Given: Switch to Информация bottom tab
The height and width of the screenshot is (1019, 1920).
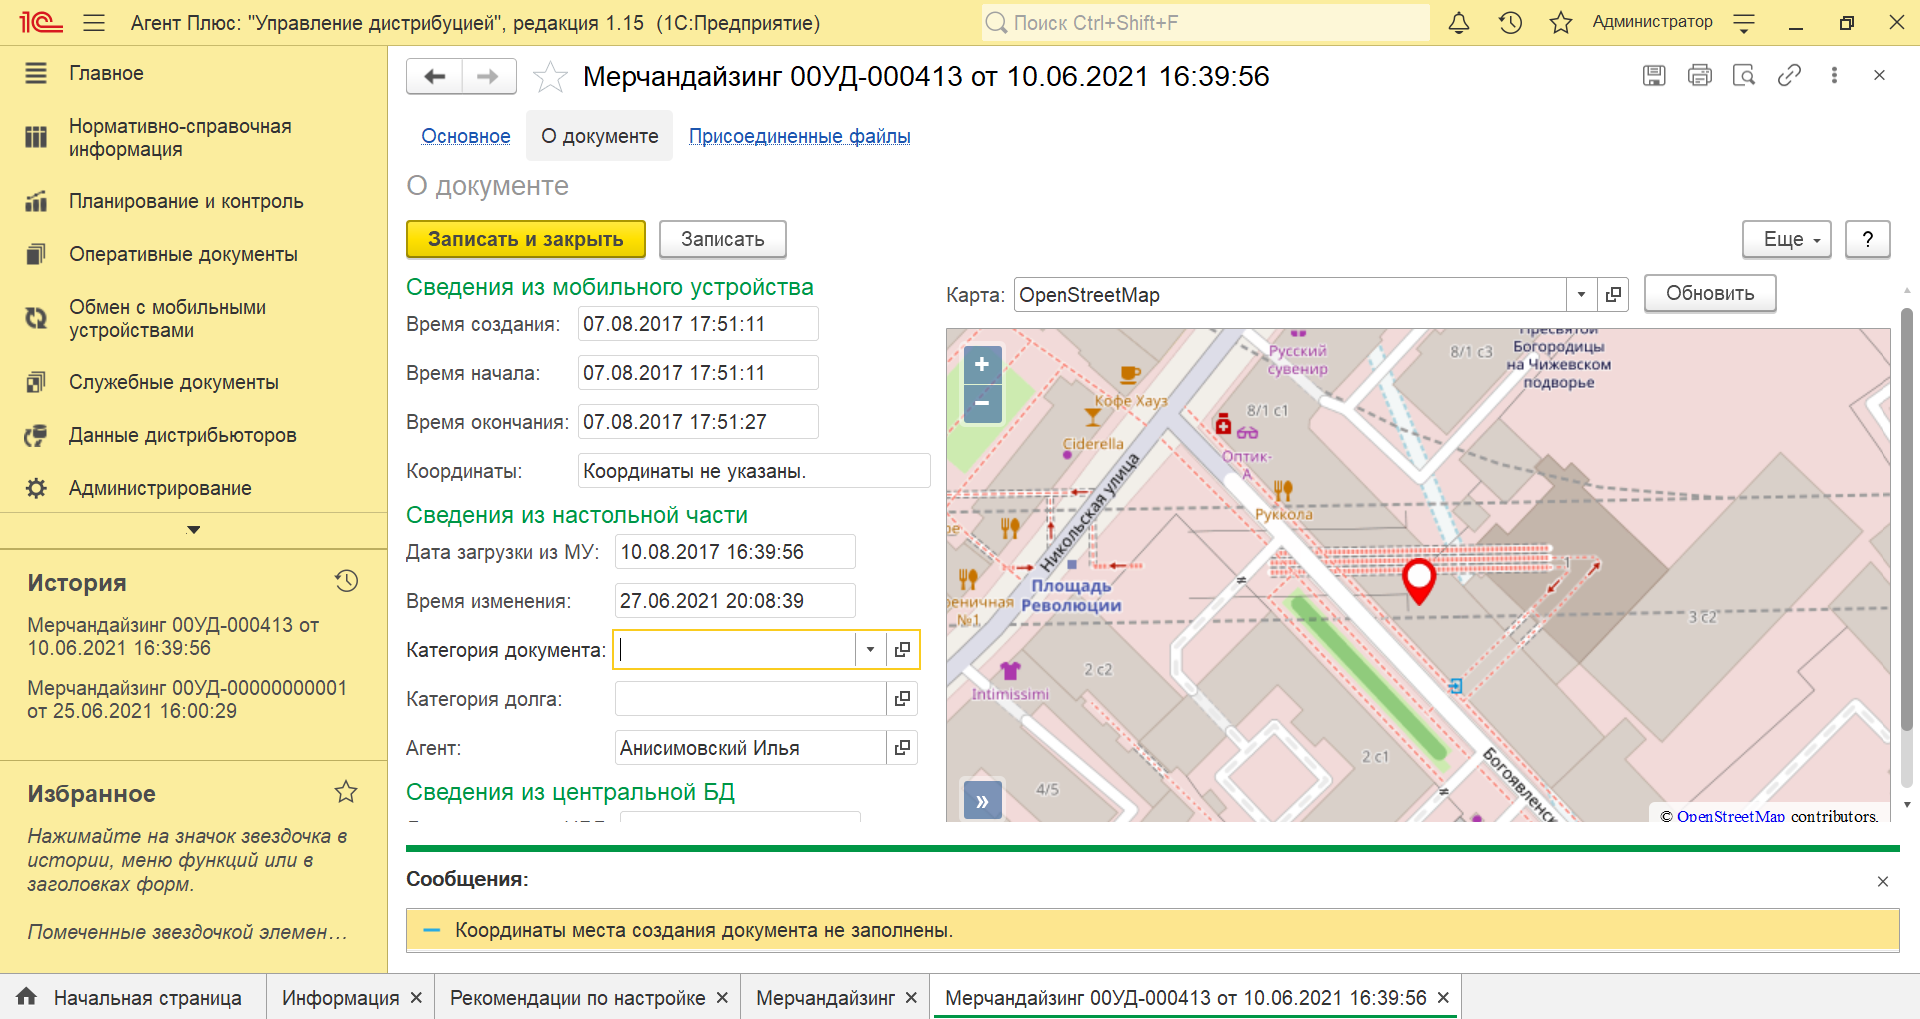Looking at the screenshot, I should (x=340, y=998).
